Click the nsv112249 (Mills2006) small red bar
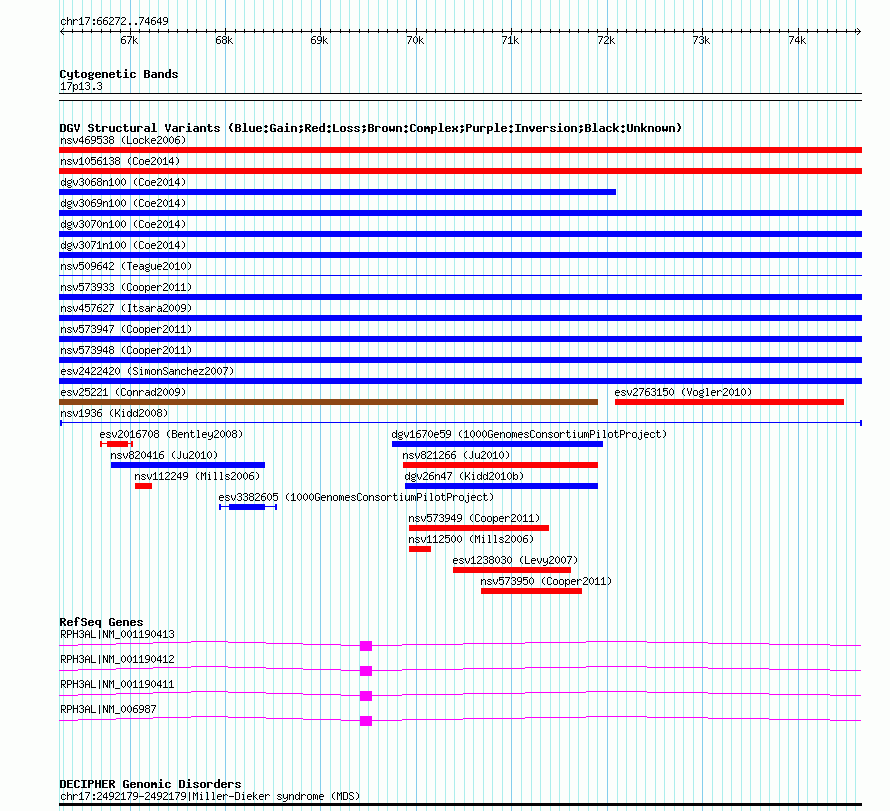Viewport: 890px width, 811px height. point(143,486)
